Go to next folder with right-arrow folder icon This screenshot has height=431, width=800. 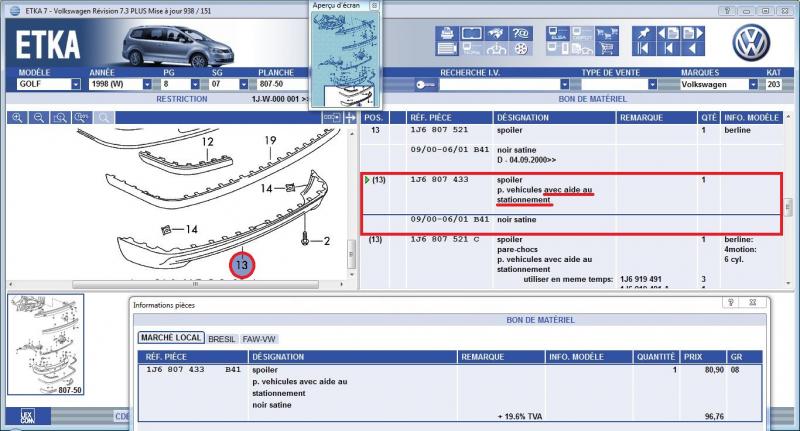693,33
